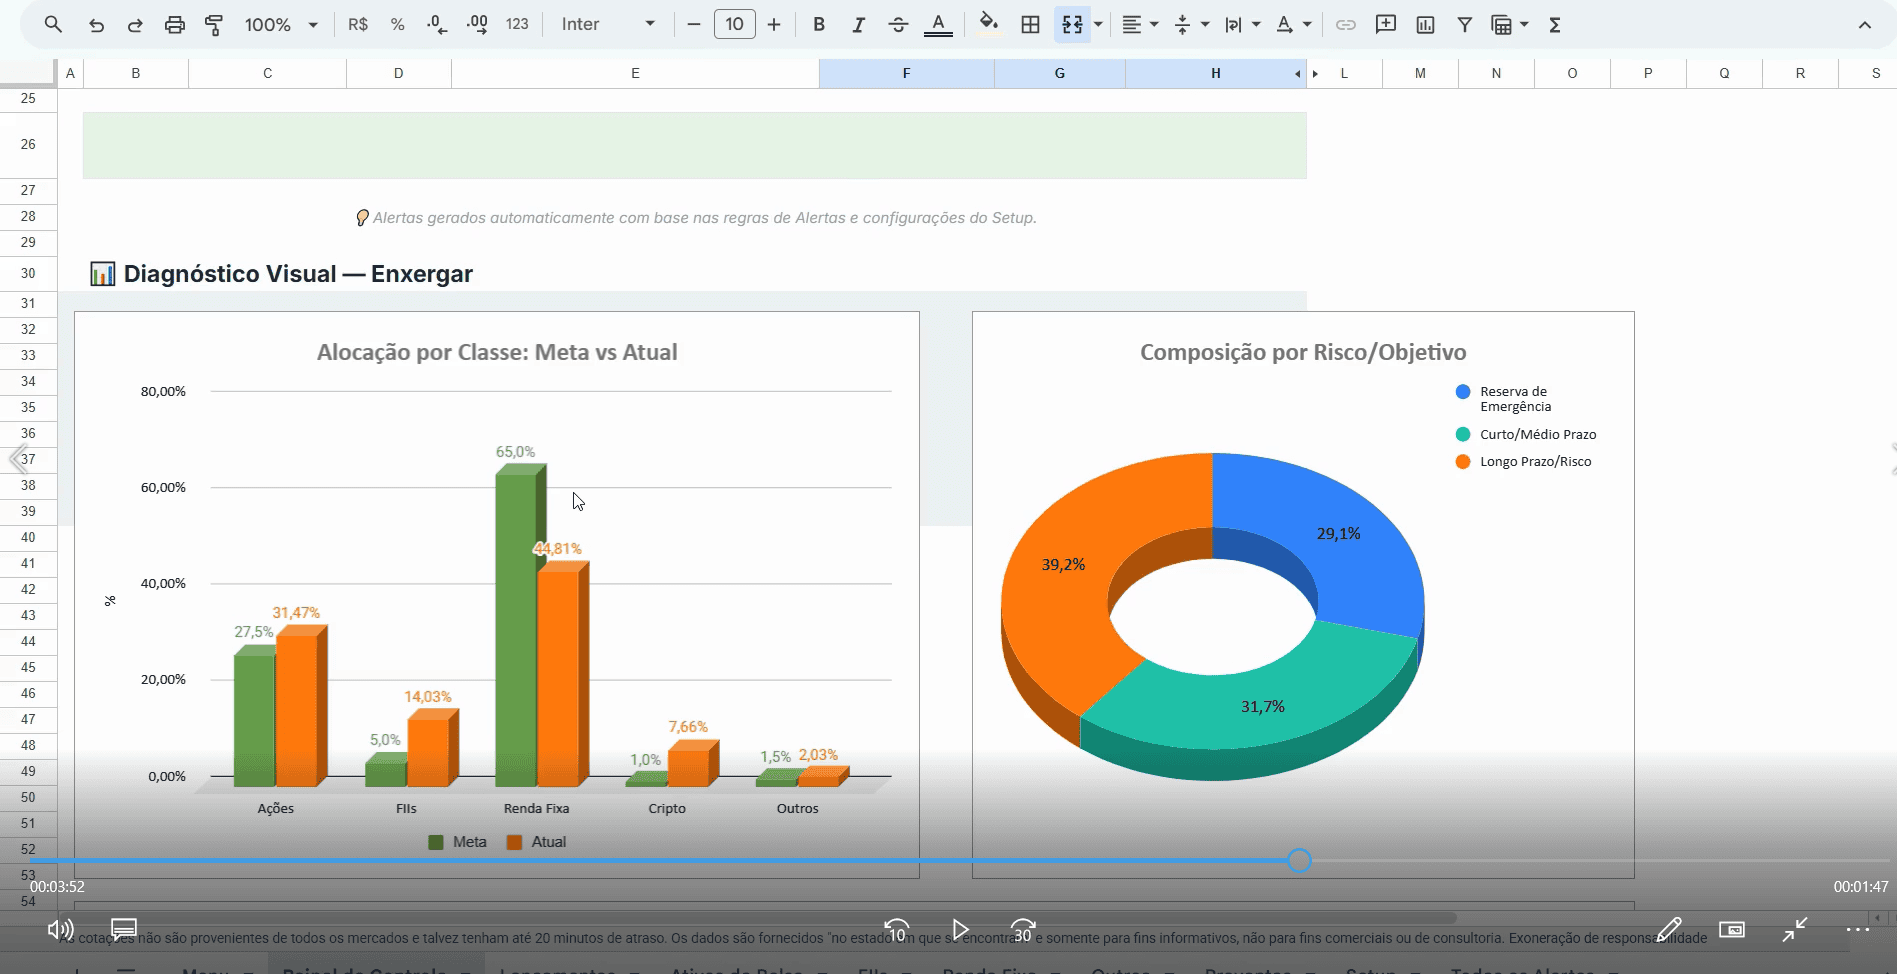The image size is (1897, 974).
Task: Insert a chart
Action: pos(1425,25)
